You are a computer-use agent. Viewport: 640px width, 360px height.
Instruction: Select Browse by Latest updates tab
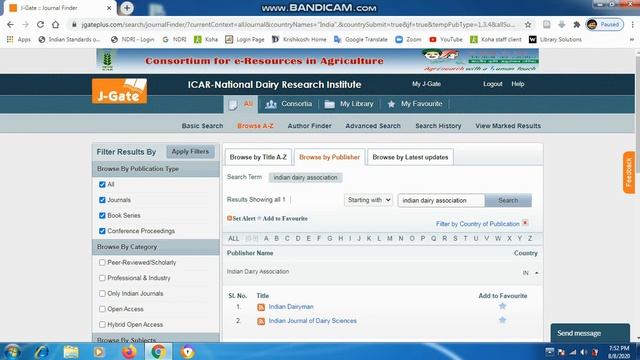coord(410,157)
